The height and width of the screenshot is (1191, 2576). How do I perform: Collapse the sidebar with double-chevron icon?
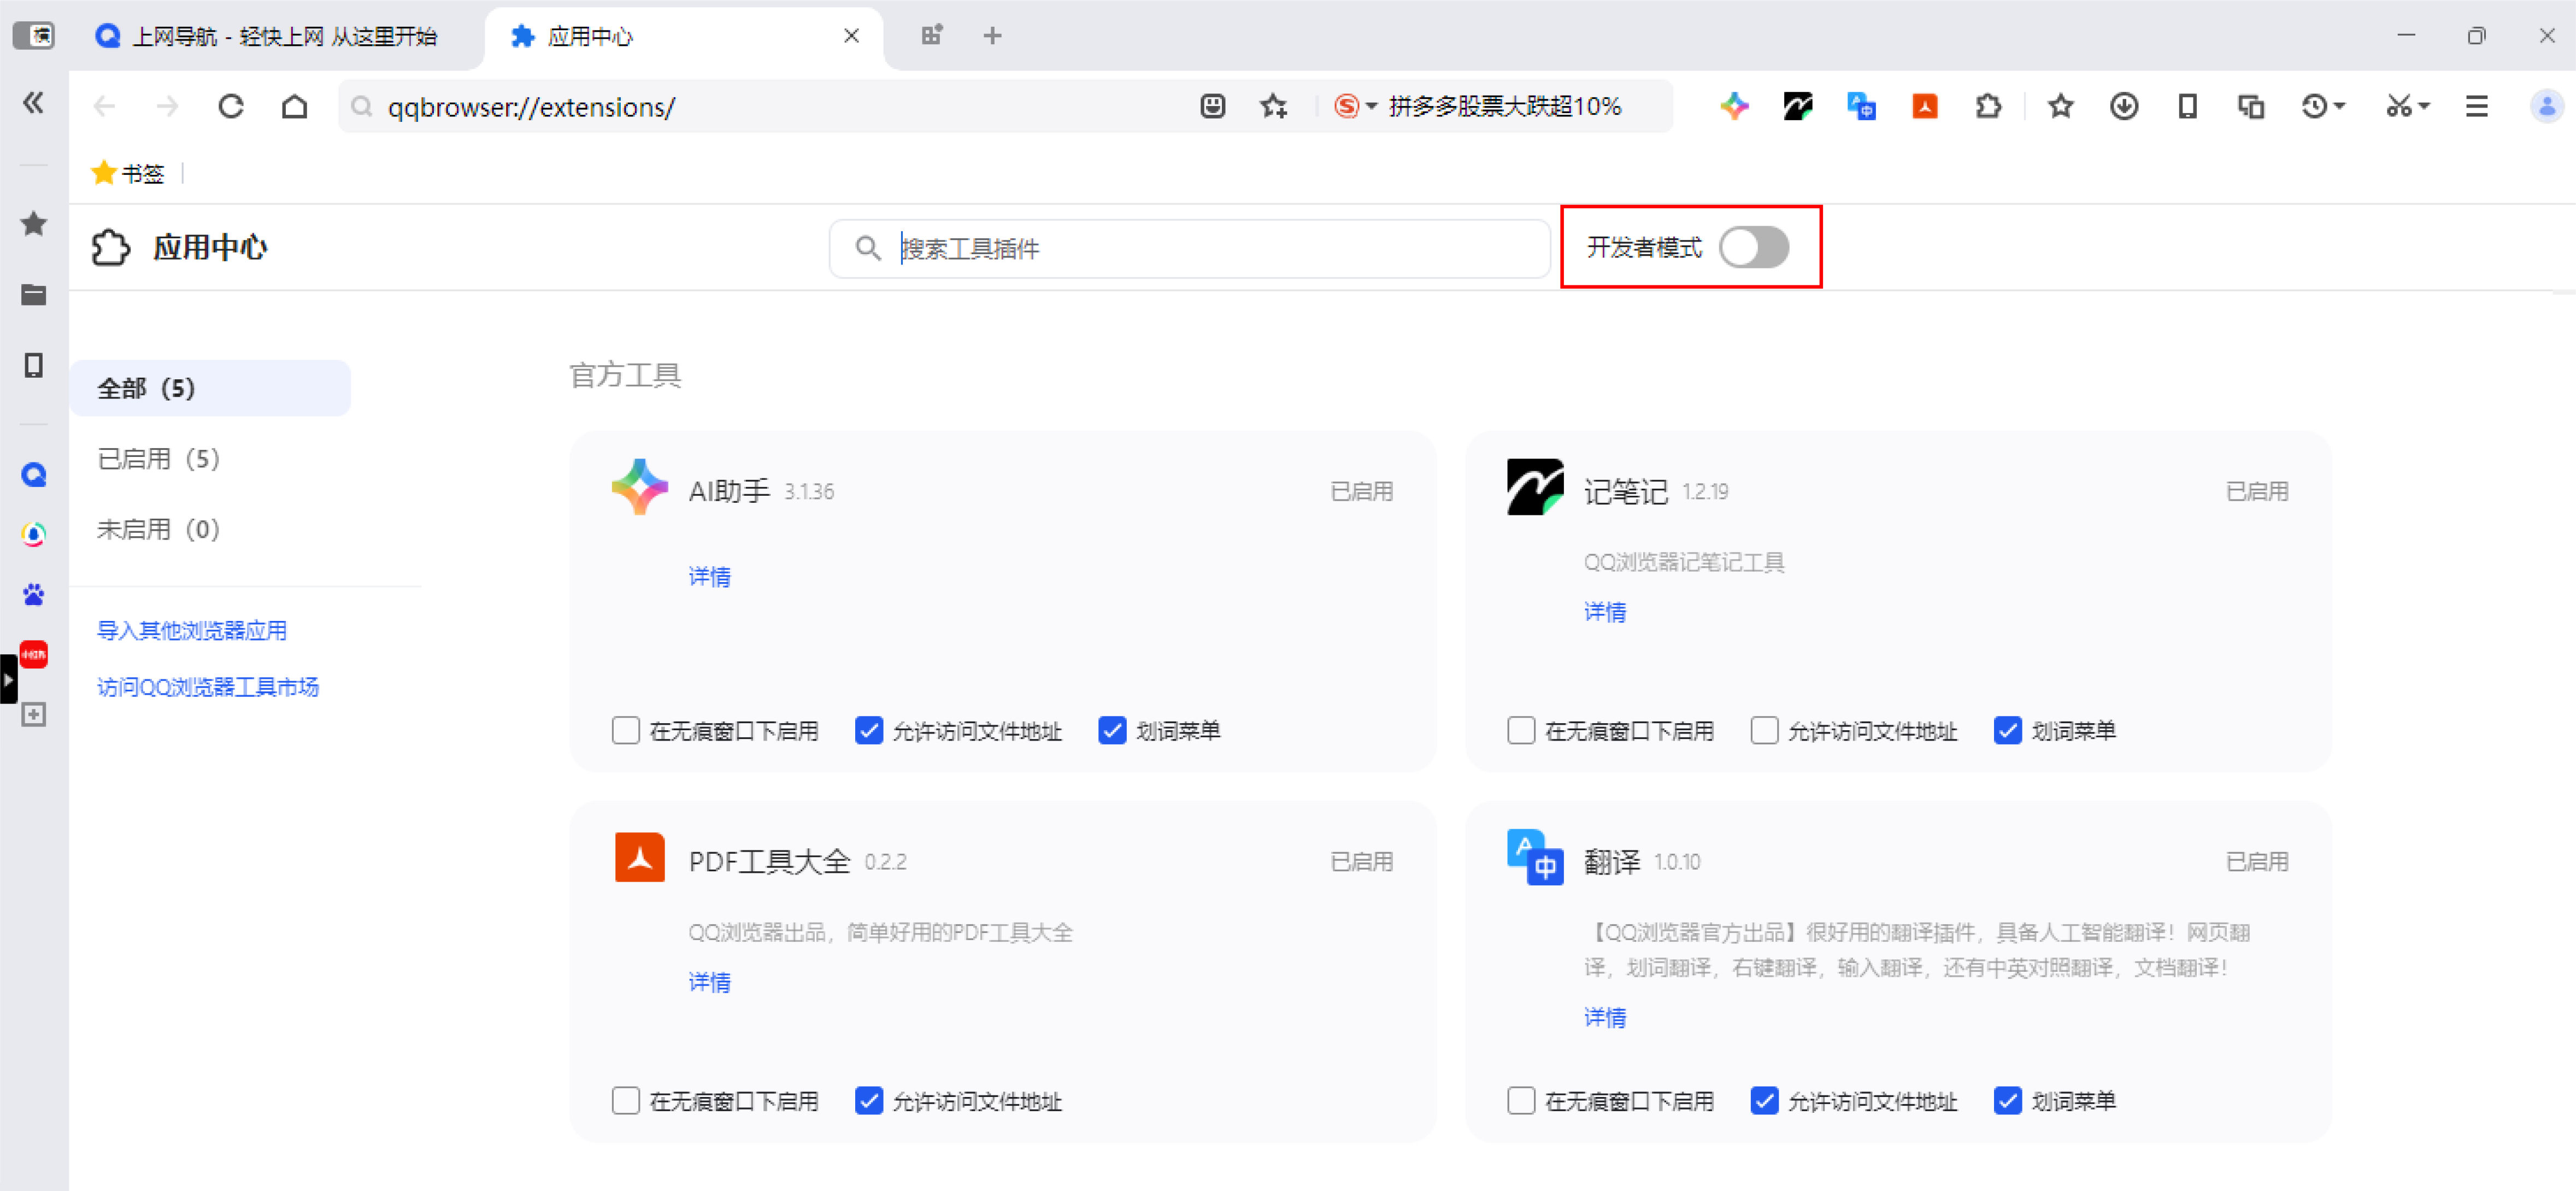(x=33, y=103)
